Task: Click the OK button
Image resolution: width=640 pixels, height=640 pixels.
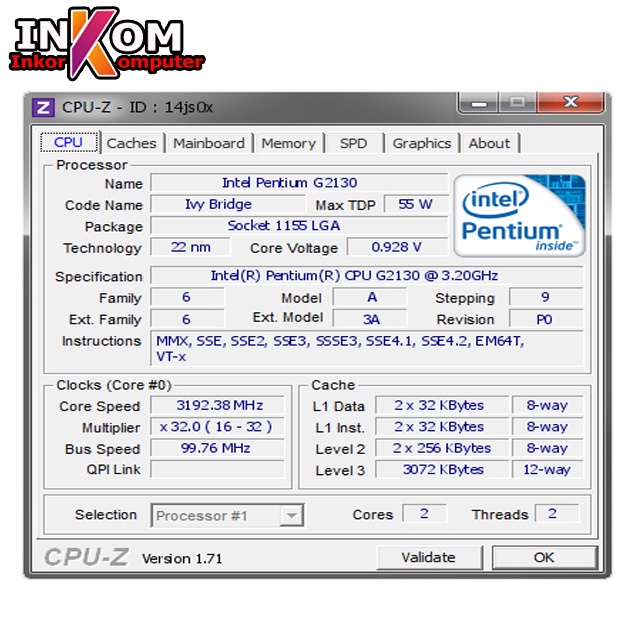Action: click(545, 558)
